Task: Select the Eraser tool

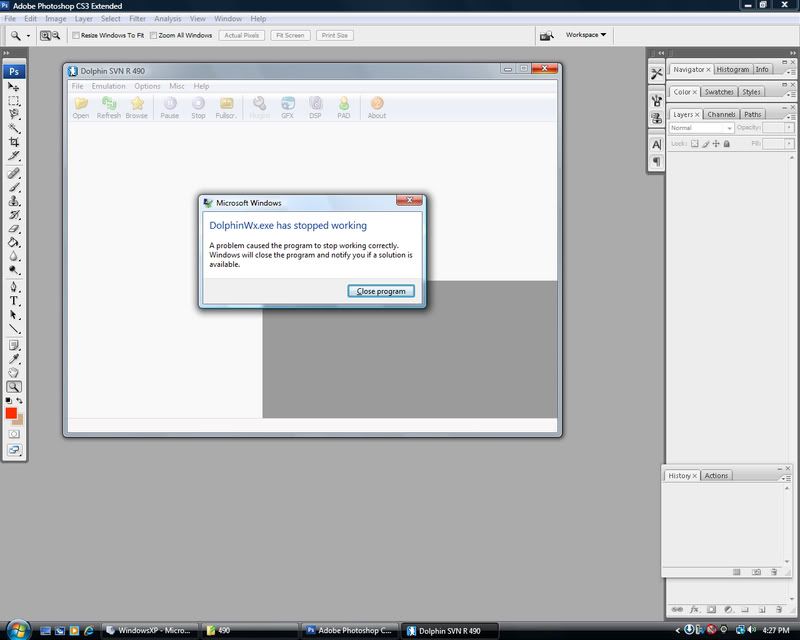Action: tap(14, 228)
